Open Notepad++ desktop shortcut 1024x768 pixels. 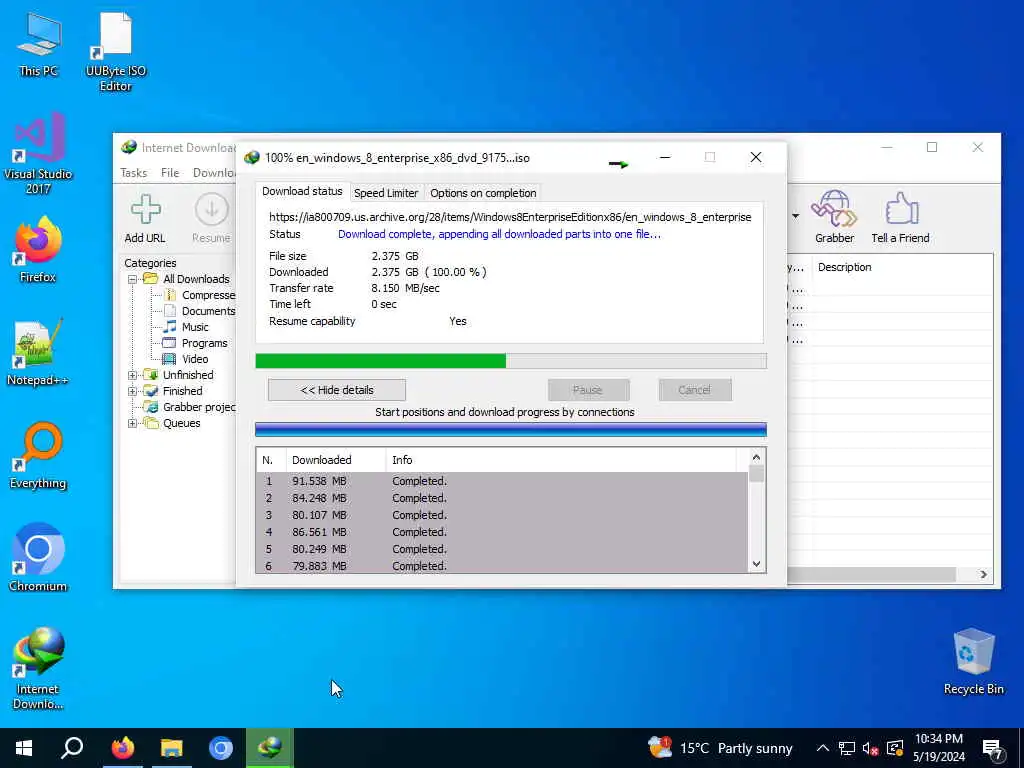(38, 353)
